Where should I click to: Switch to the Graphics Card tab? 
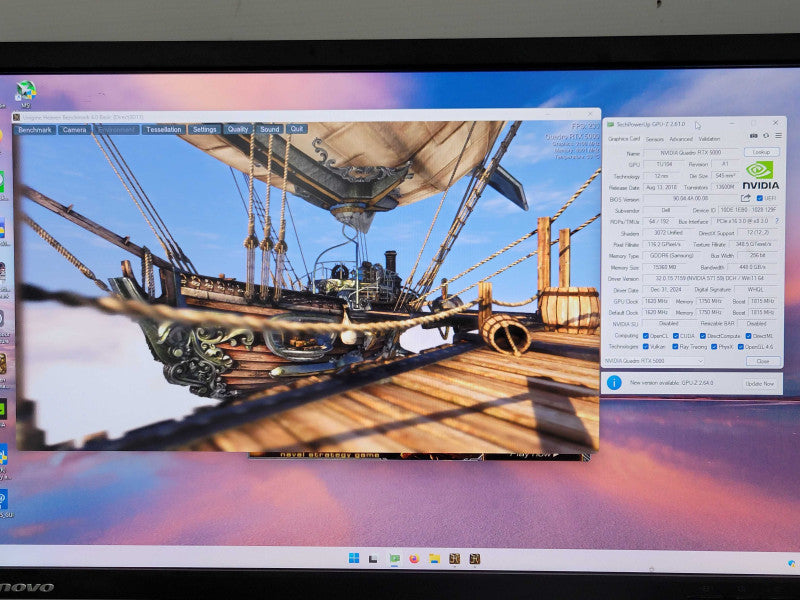pyautogui.click(x=623, y=139)
